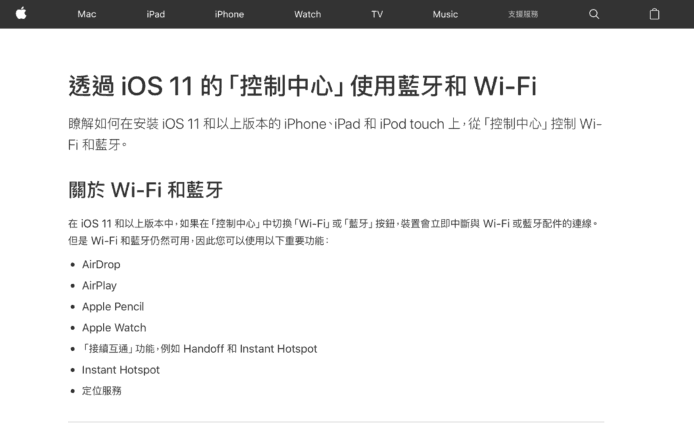Click the intro paragraph starting with 瞭解如何
Viewport: 694px width, 423px height.
335,134
